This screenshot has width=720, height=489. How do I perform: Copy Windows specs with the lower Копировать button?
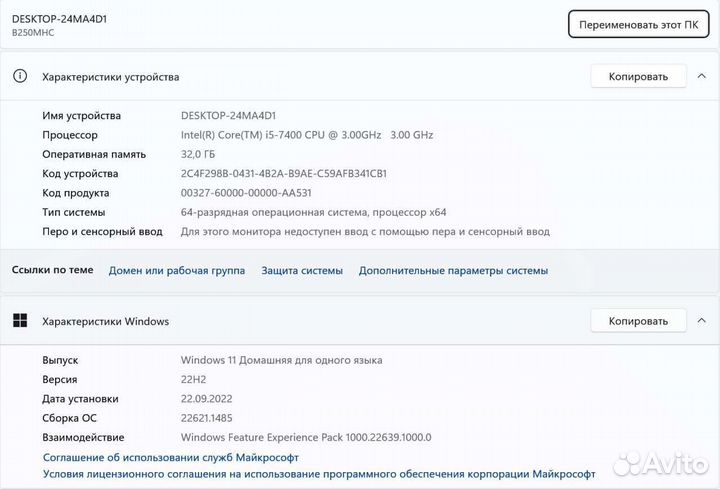[x=638, y=321]
